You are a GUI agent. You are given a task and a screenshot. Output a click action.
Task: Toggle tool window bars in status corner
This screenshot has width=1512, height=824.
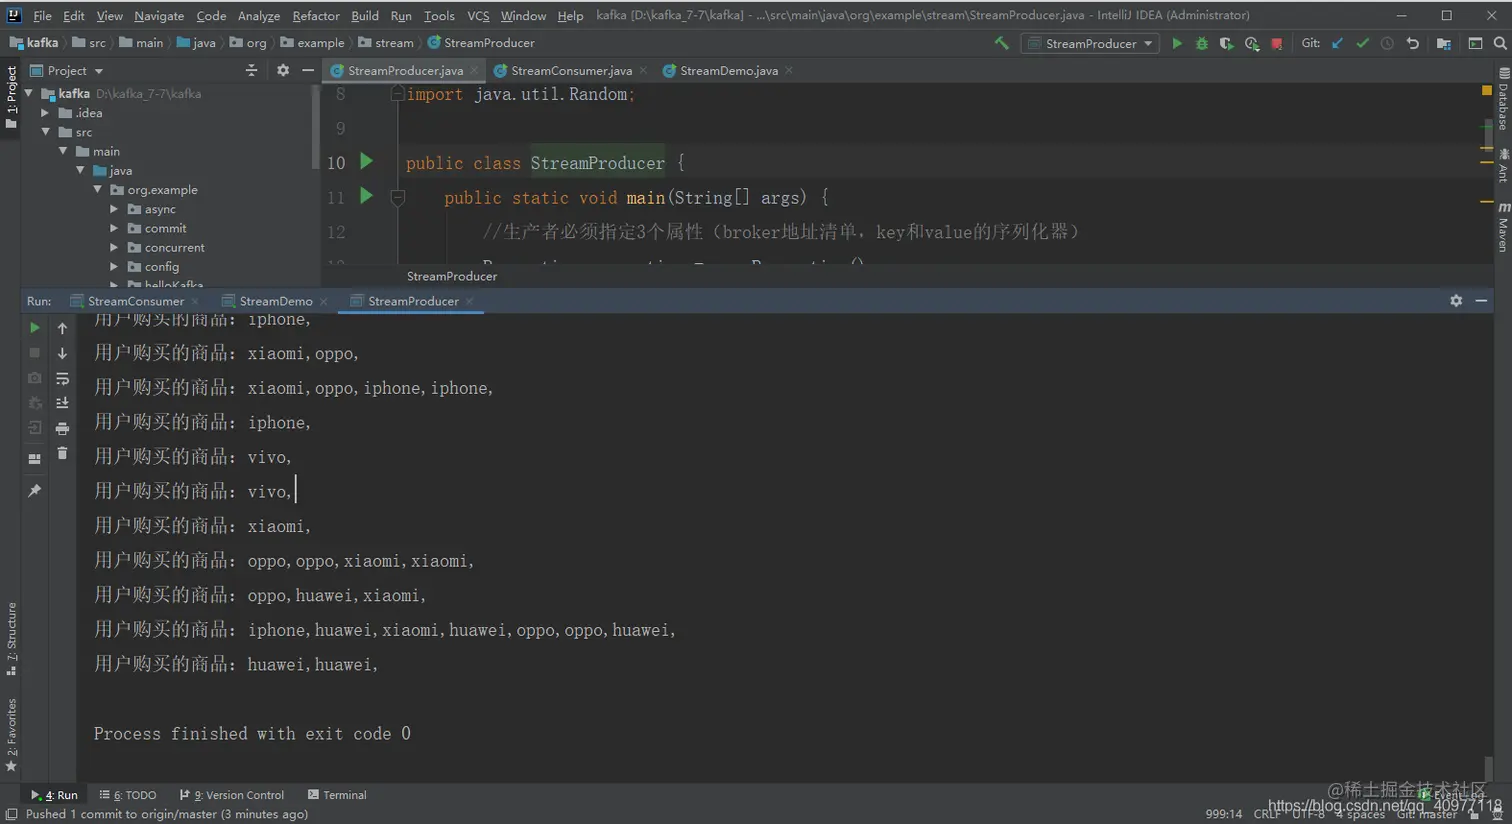tap(11, 814)
